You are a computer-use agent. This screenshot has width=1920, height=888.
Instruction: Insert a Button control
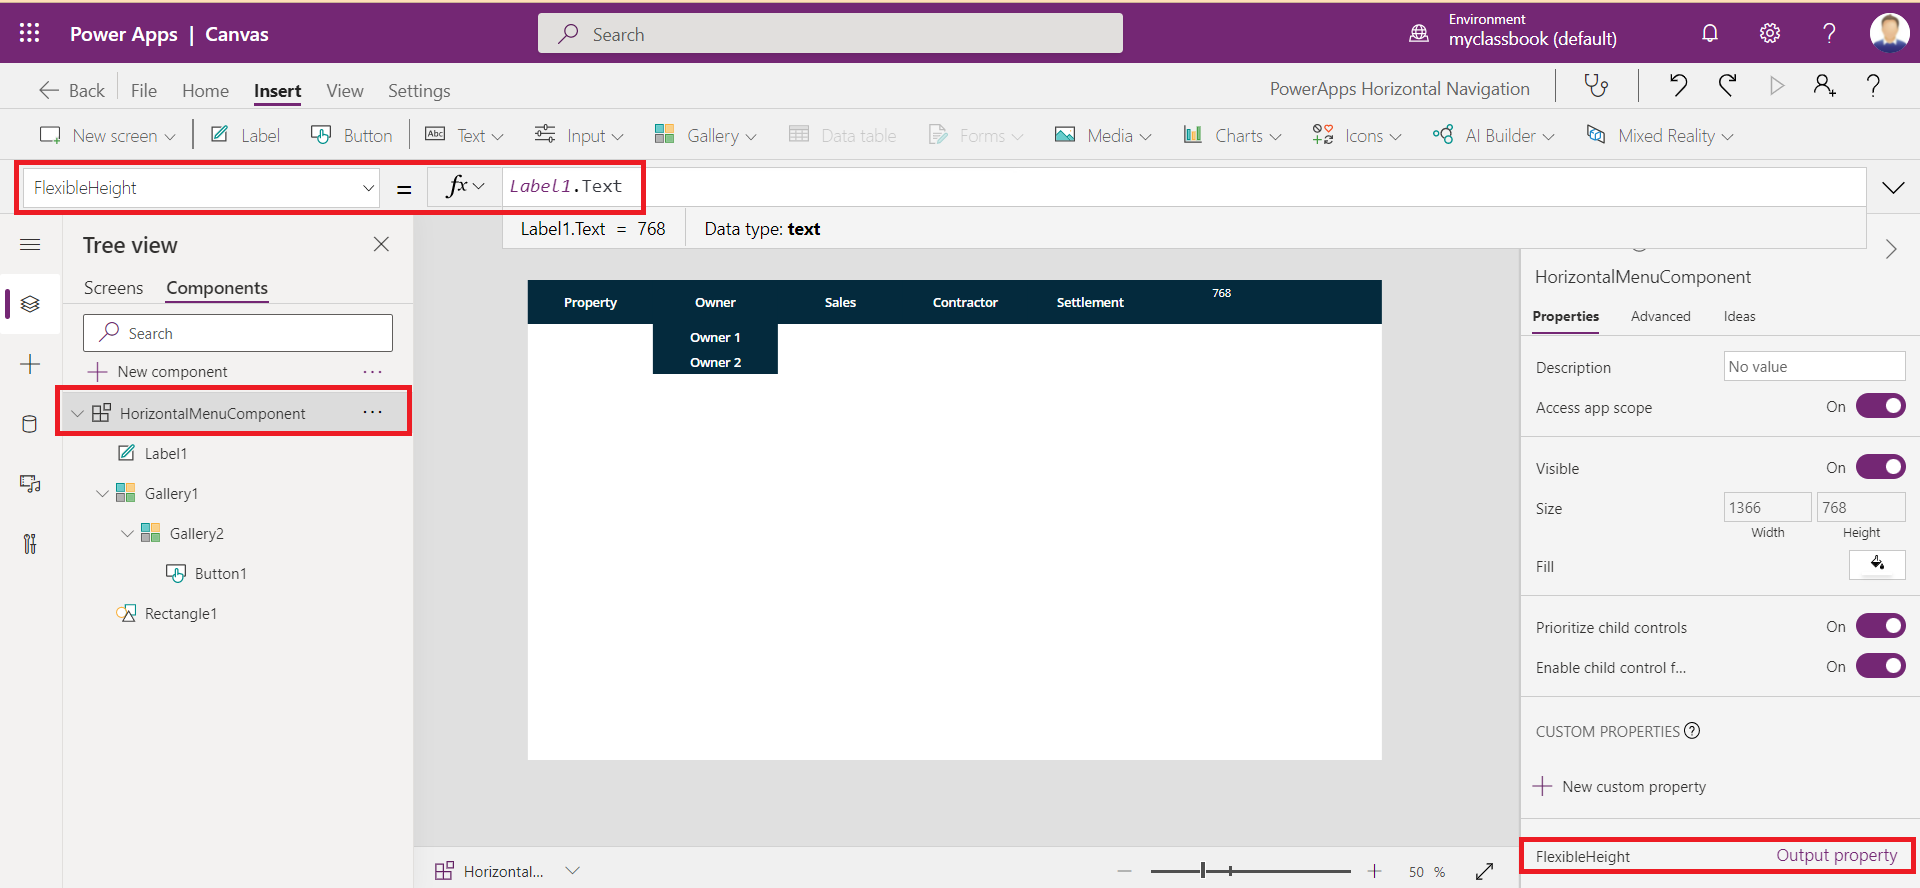(x=351, y=135)
